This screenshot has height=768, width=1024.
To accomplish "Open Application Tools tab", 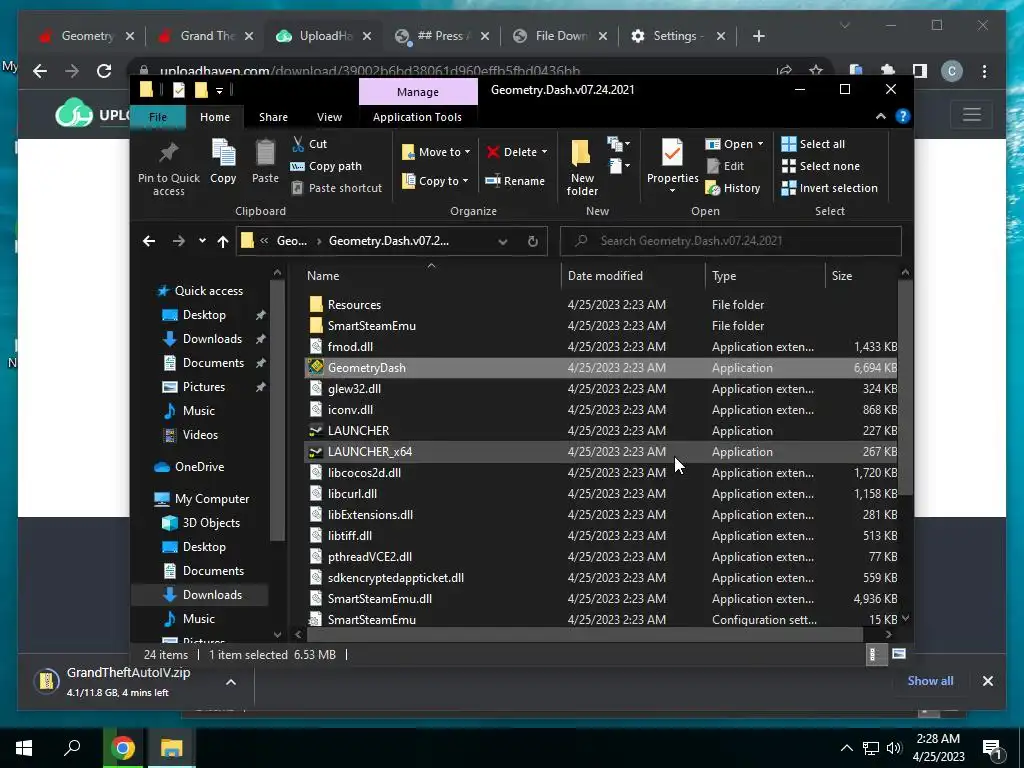I will pyautogui.click(x=417, y=117).
